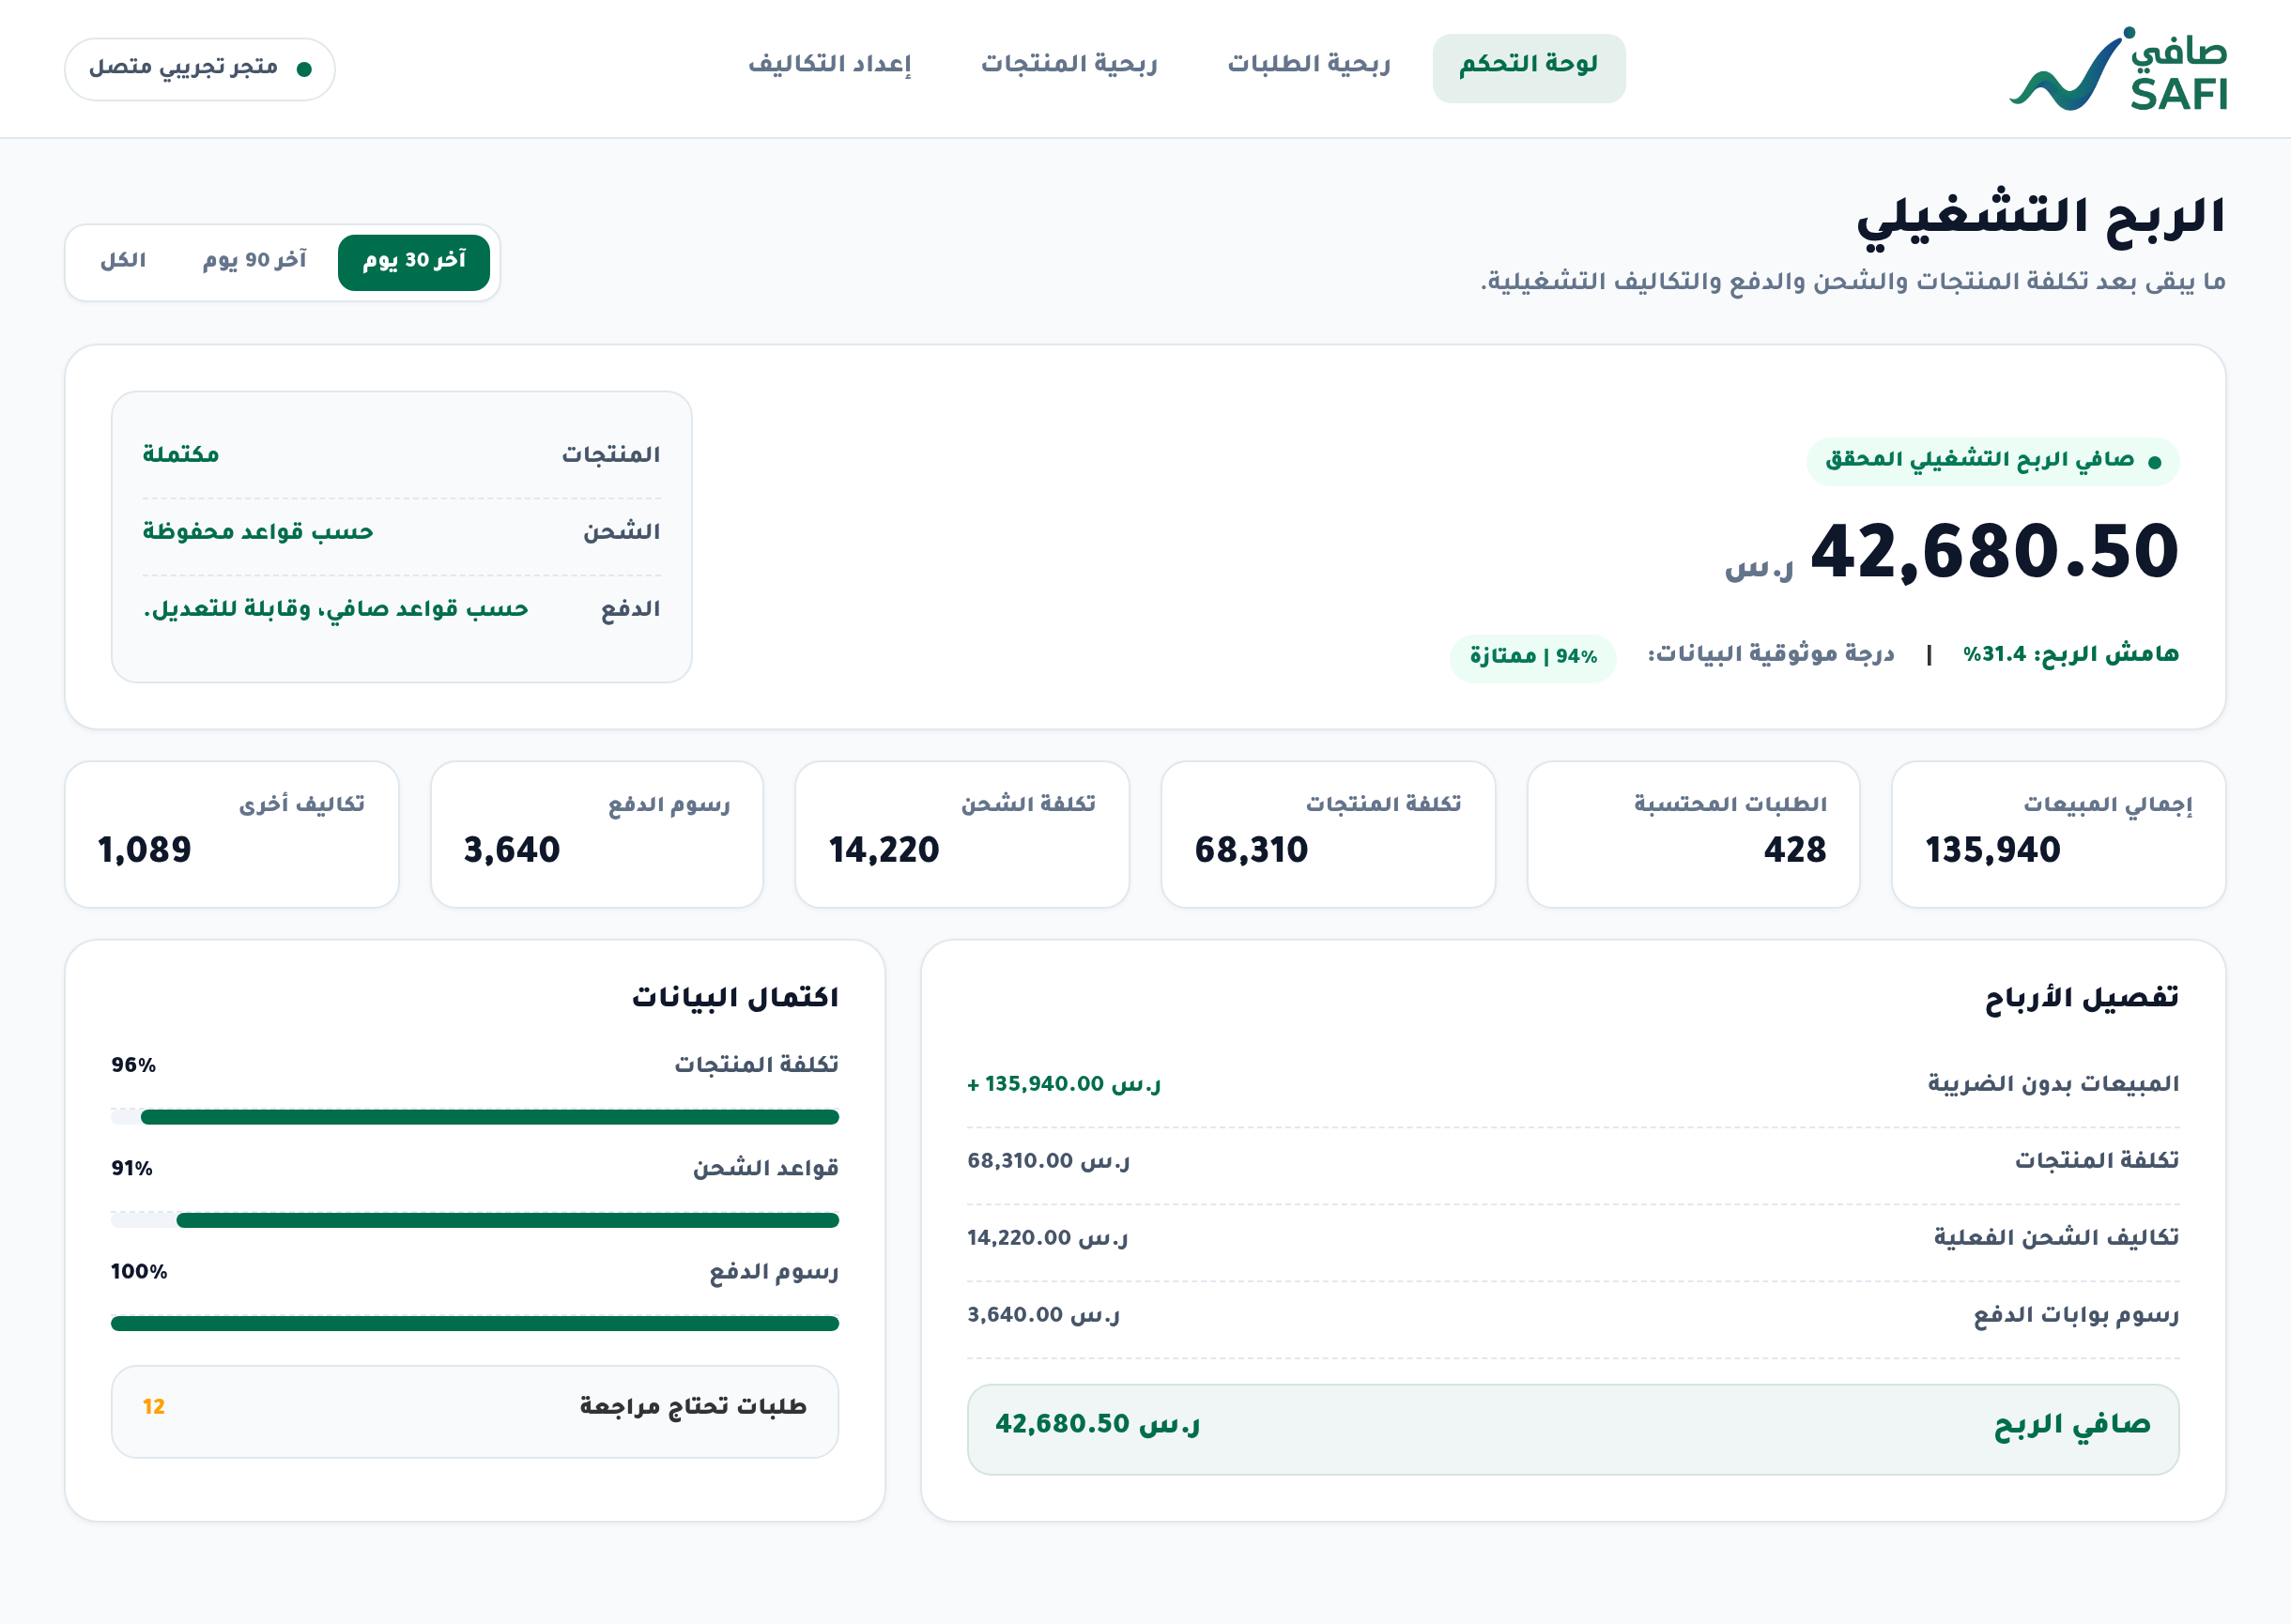Viewport: 2291px width, 1624px height.
Task: Click the صافي الربح total row
Action: pyautogui.click(x=1573, y=1429)
